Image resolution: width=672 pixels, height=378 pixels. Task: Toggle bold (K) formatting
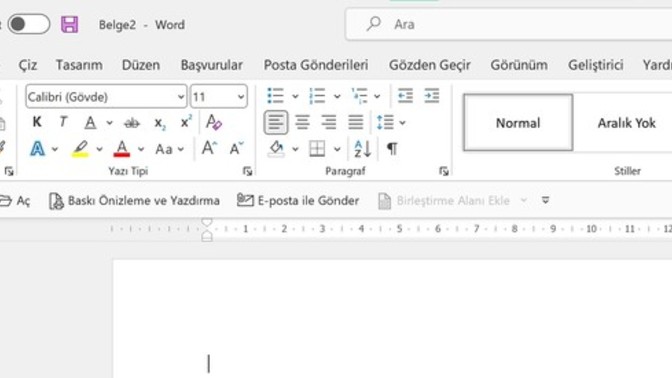coord(37,122)
